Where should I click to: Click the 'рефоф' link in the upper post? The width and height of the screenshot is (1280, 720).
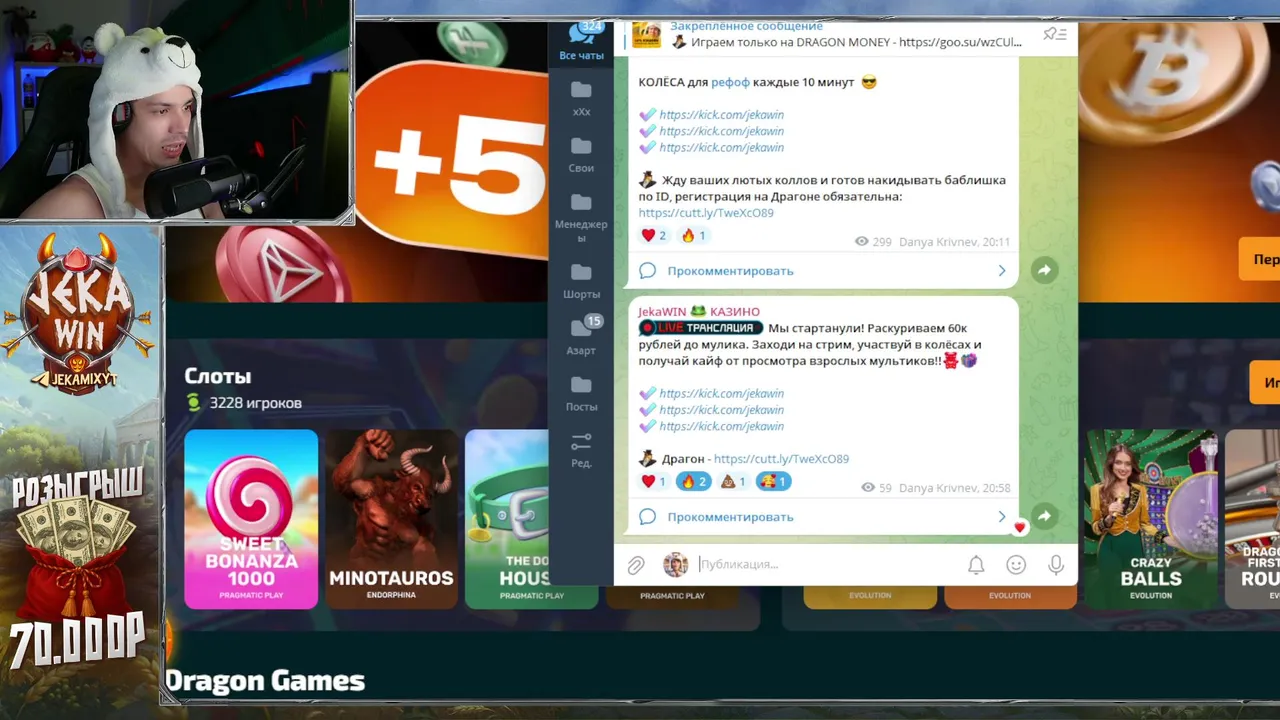pyautogui.click(x=730, y=82)
